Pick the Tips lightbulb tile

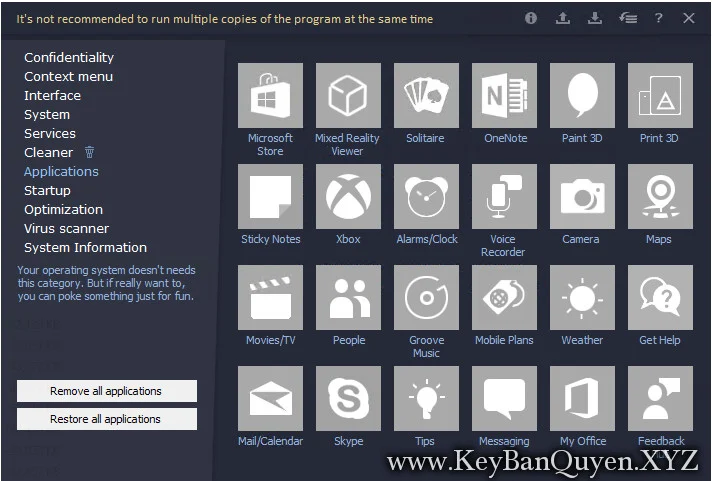[x=426, y=398]
